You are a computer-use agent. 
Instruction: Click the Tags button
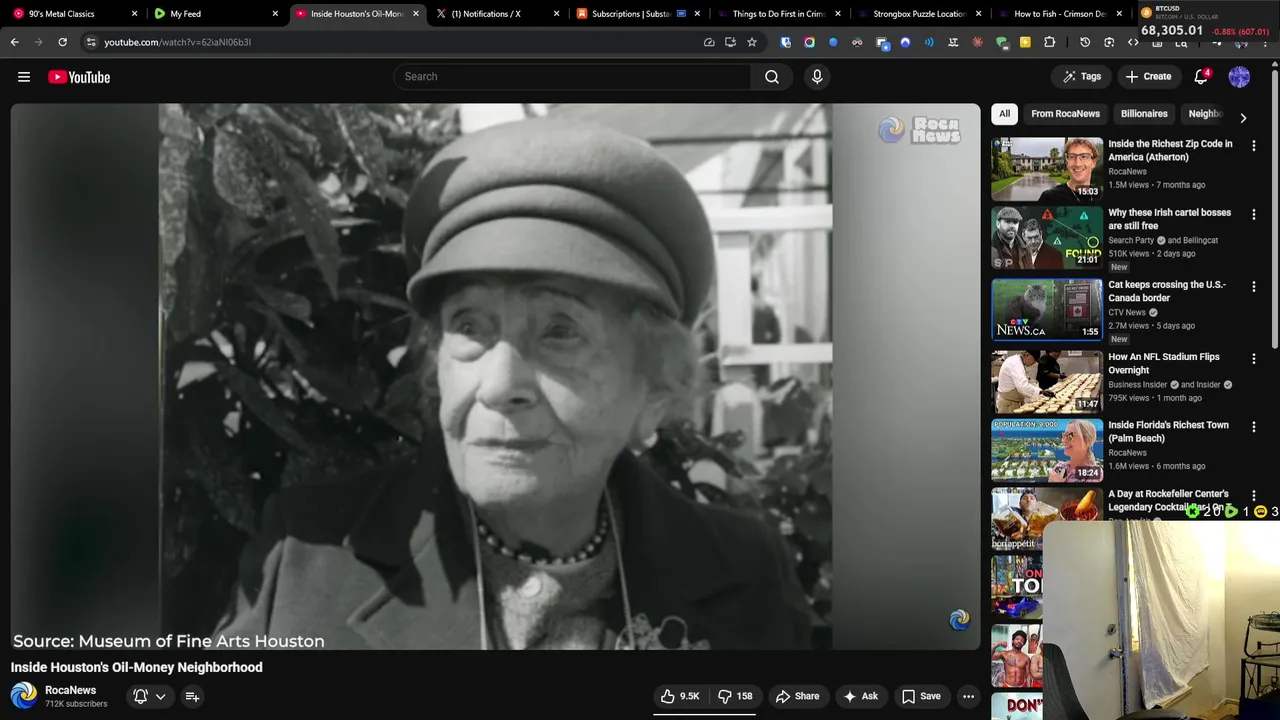tap(1081, 77)
